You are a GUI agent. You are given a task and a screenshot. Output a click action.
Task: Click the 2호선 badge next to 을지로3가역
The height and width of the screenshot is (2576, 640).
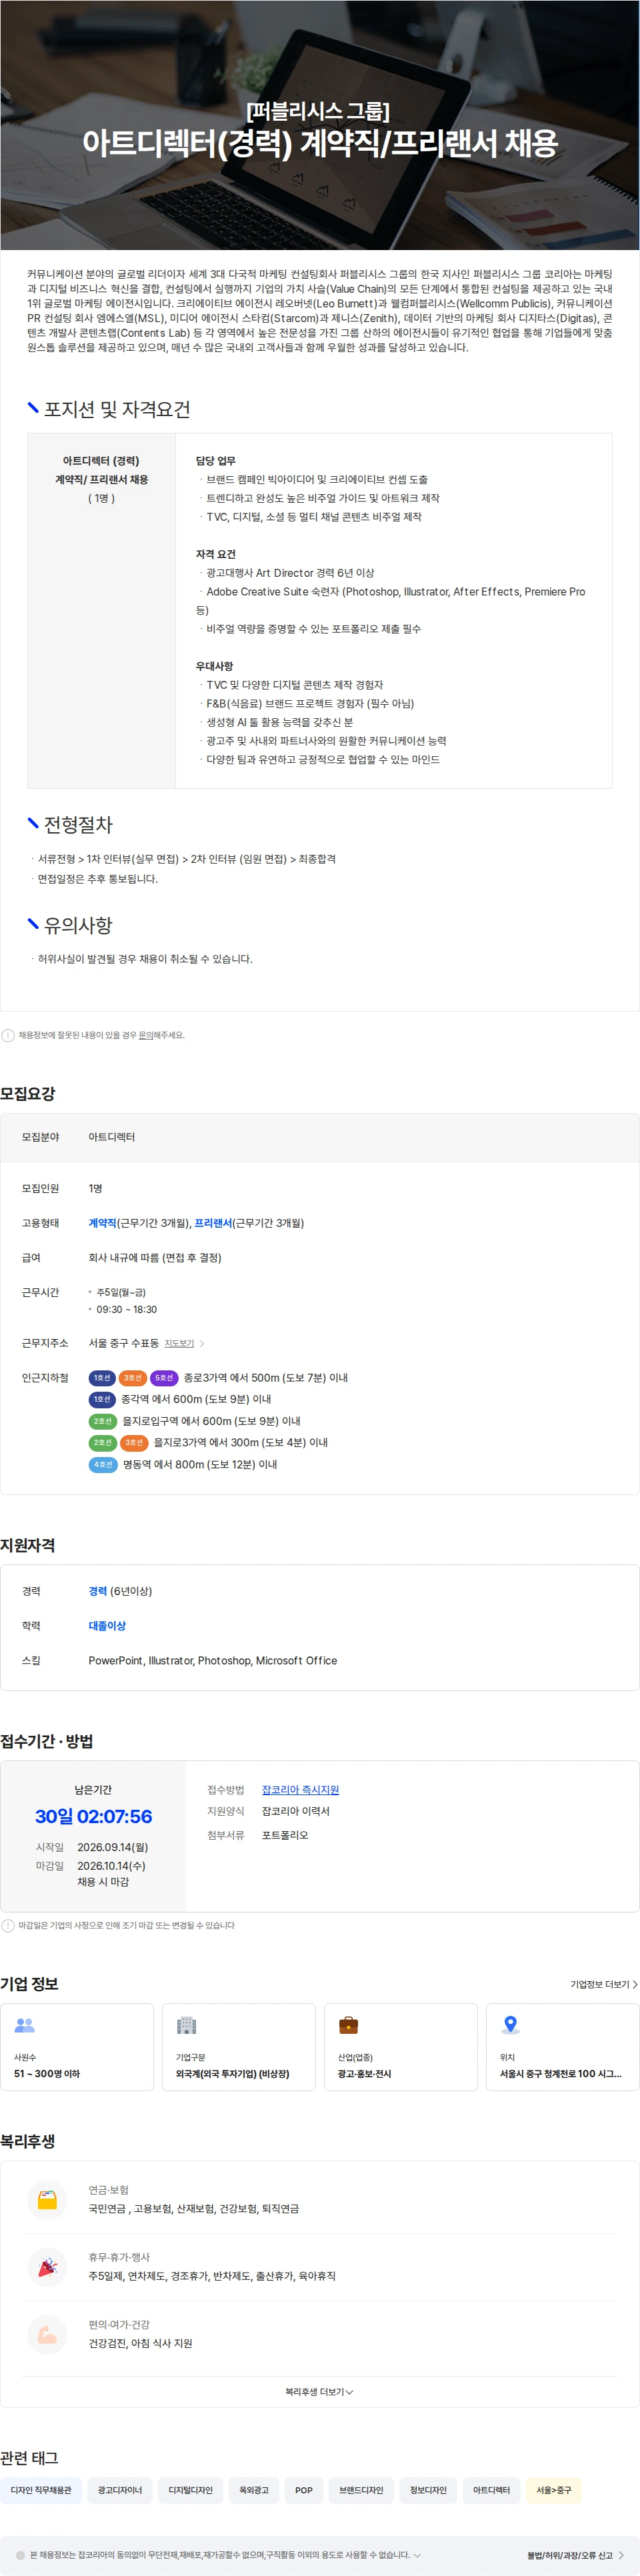pyautogui.click(x=103, y=1442)
